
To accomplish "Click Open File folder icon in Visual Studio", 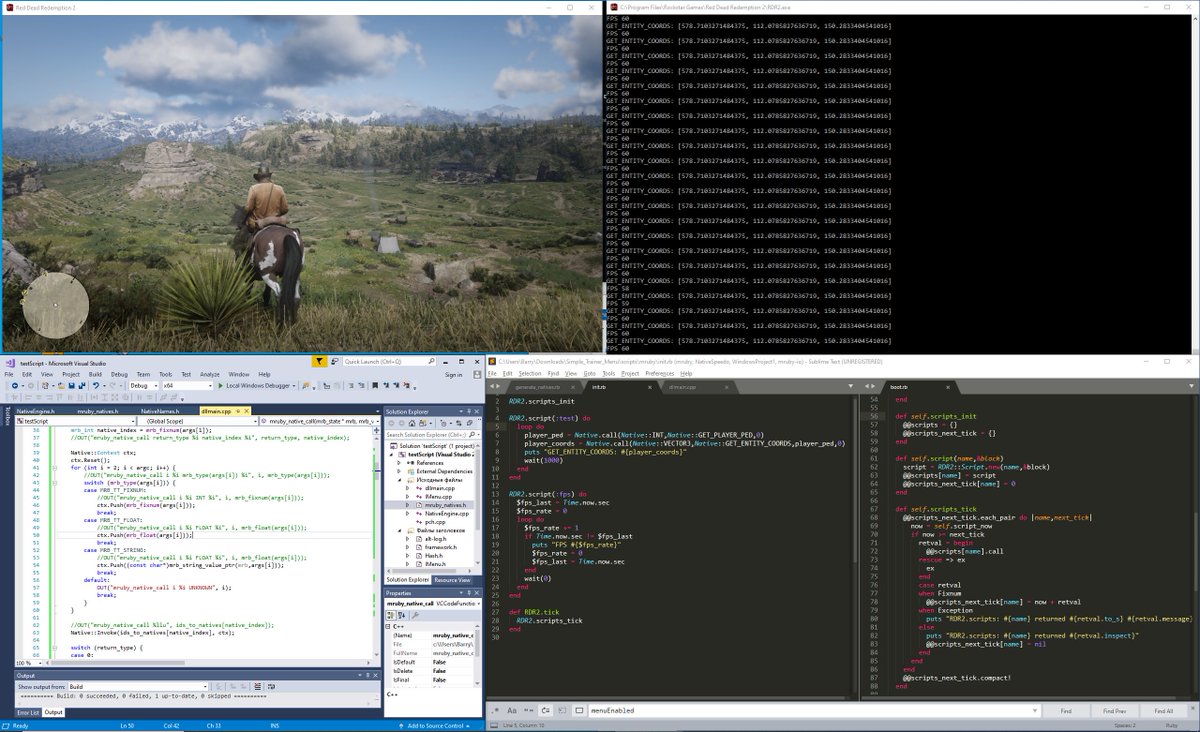I will 60,385.
